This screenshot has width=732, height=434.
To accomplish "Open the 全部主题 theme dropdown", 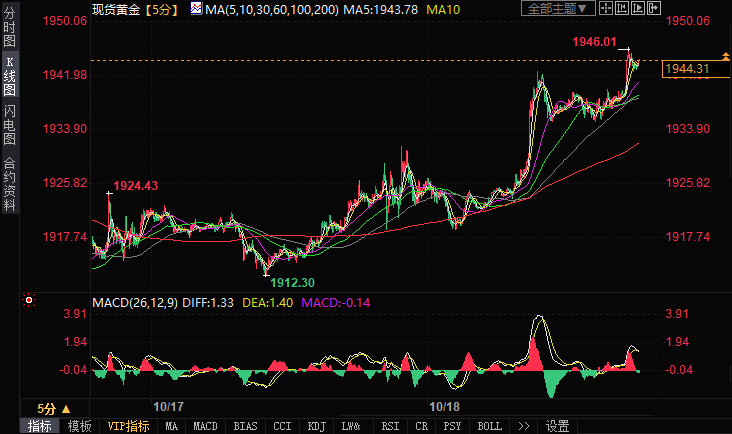I will click(558, 9).
